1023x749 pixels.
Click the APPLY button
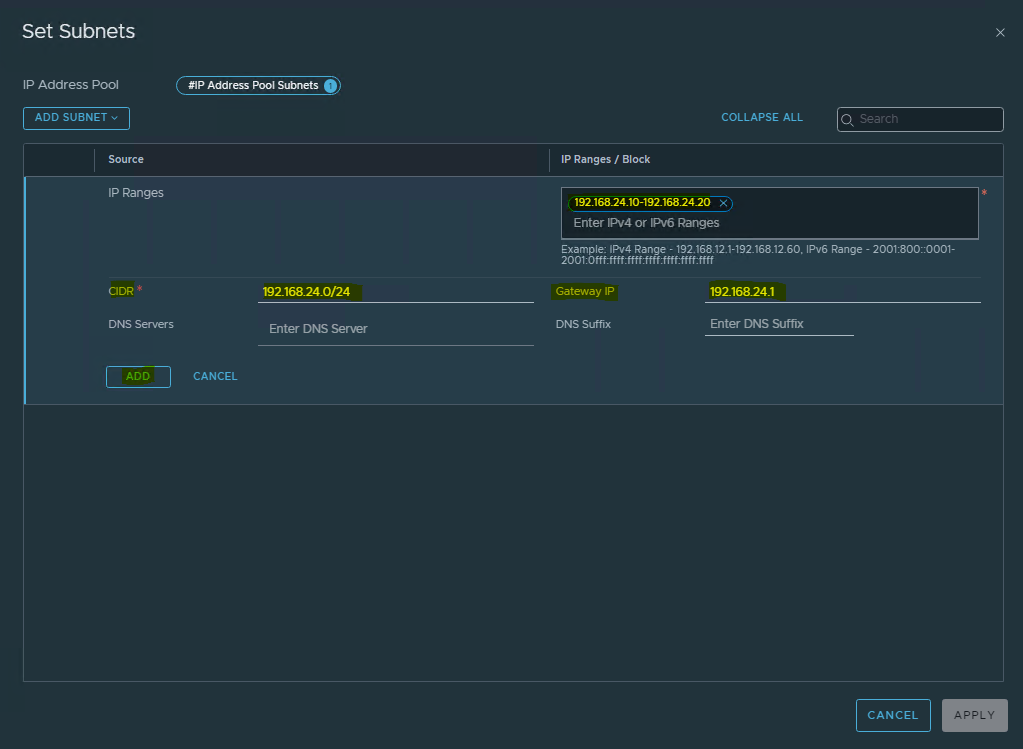click(x=974, y=715)
